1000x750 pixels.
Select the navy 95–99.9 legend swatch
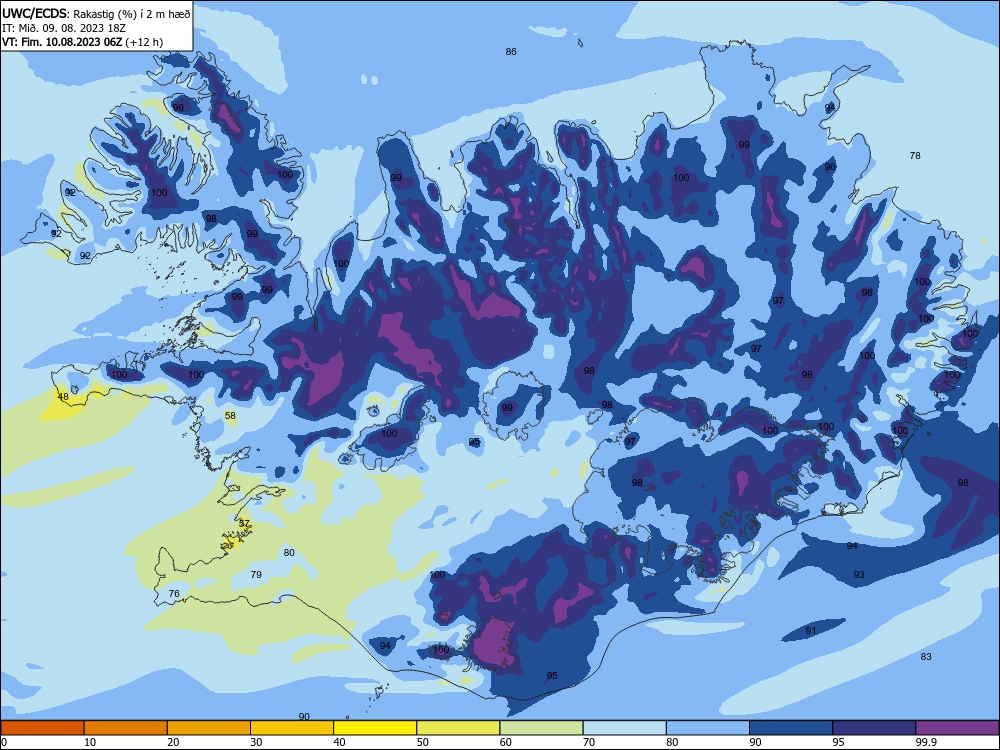click(874, 728)
